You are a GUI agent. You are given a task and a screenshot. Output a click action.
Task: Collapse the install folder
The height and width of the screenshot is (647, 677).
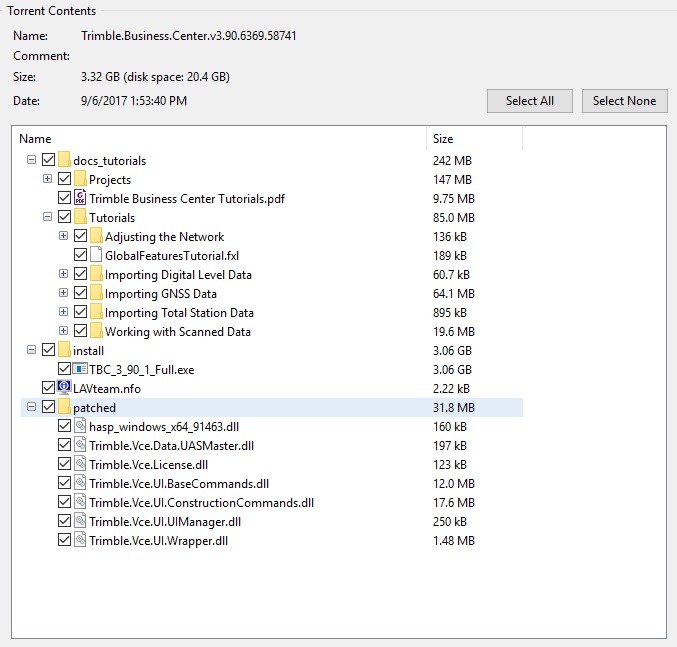click(31, 350)
